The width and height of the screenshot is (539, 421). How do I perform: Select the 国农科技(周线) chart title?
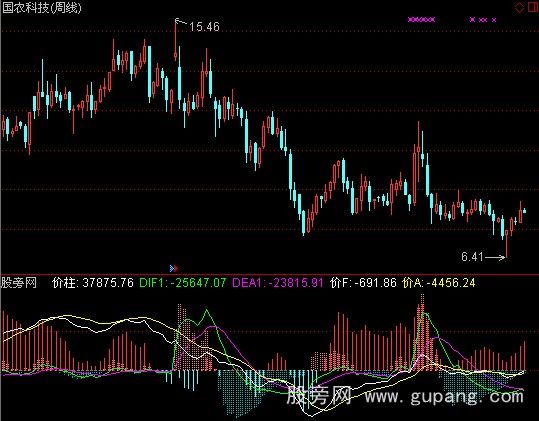click(41, 8)
